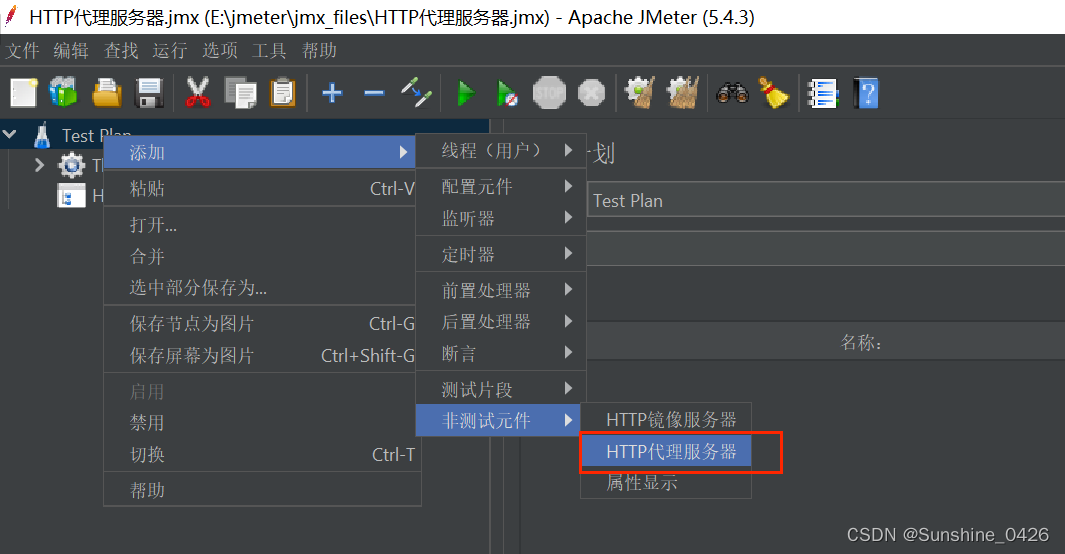Click the Copy icon in toolbar
1065x554 pixels.
tap(240, 93)
